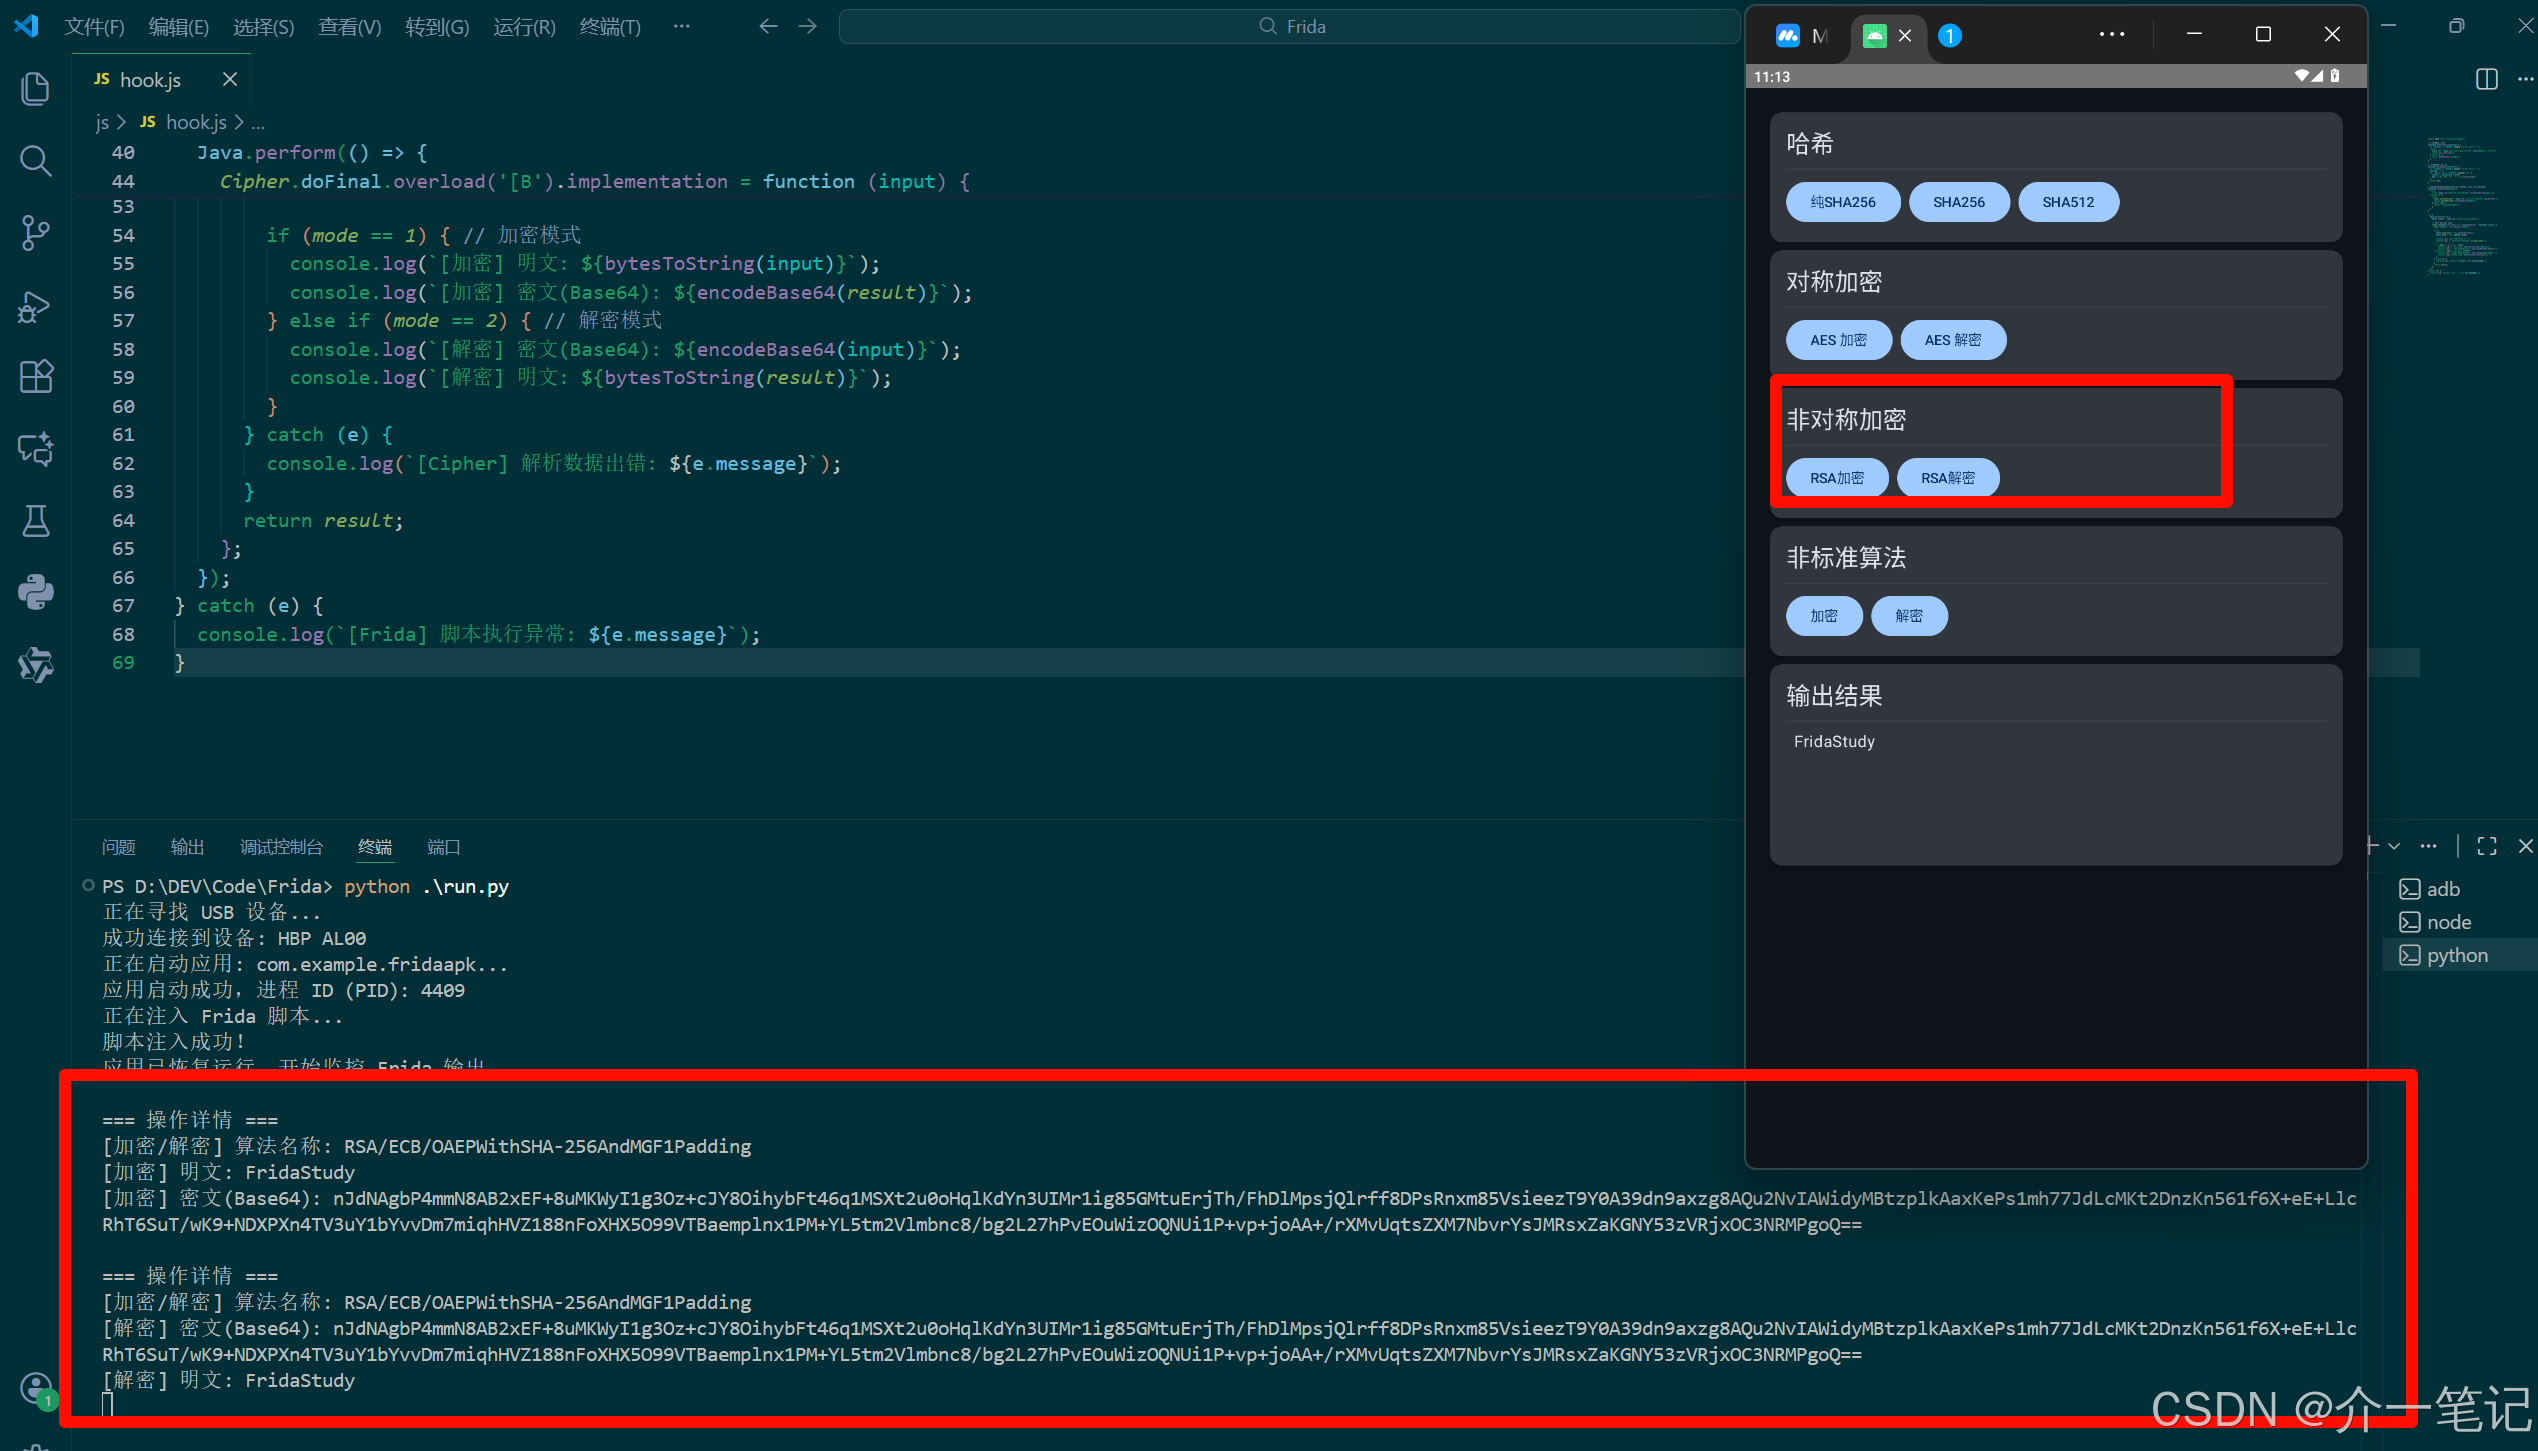This screenshot has height=1451, width=2538.
Task: Click the split editor right icon
Action: point(2486,79)
